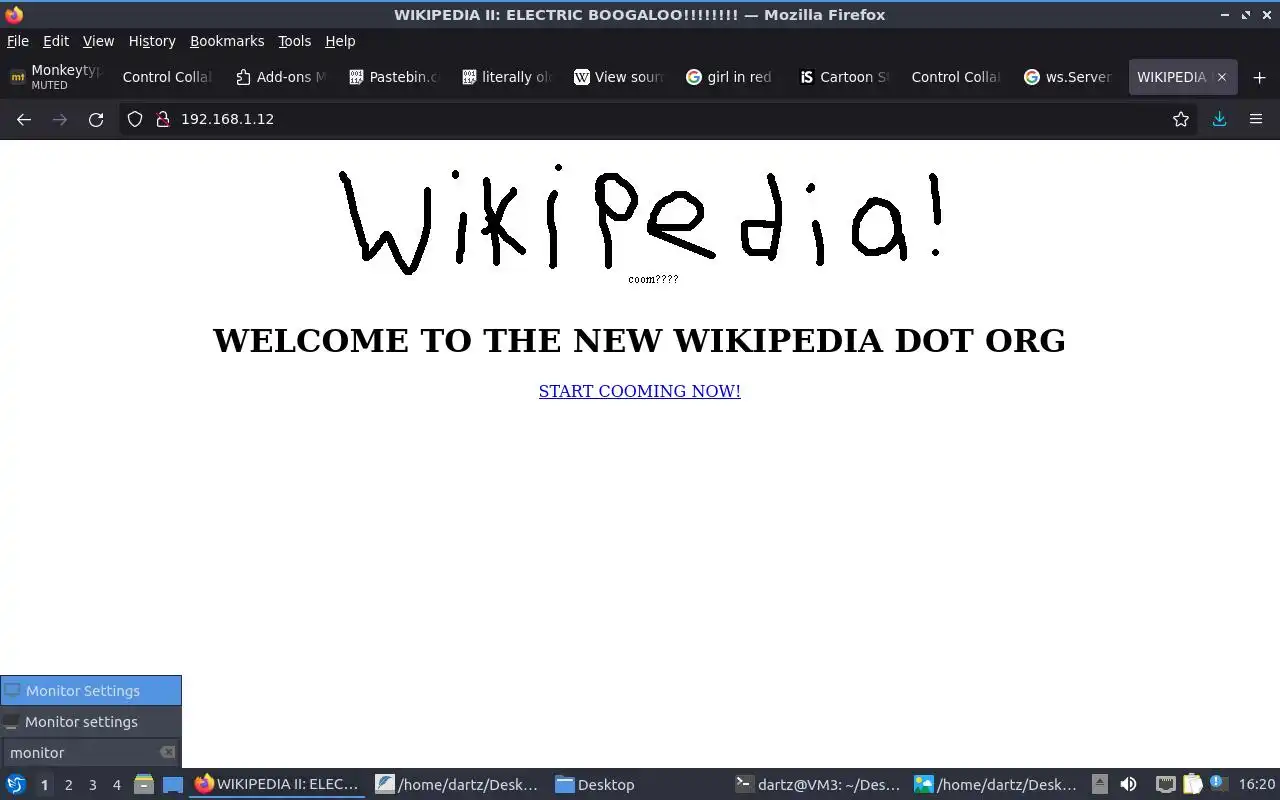Click the forward navigation arrow
This screenshot has width=1280, height=800.
coord(60,119)
